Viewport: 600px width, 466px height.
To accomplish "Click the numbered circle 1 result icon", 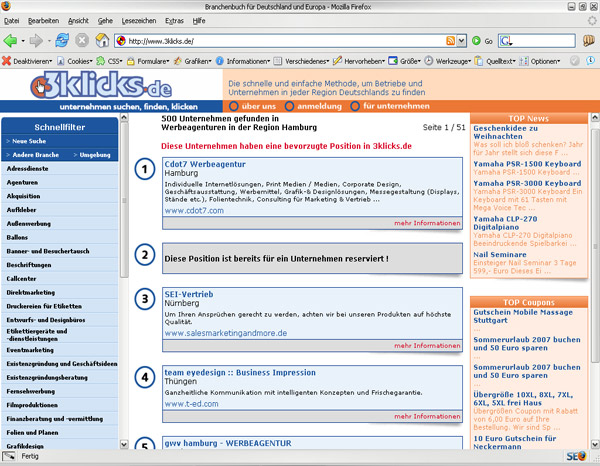I will [145, 171].
